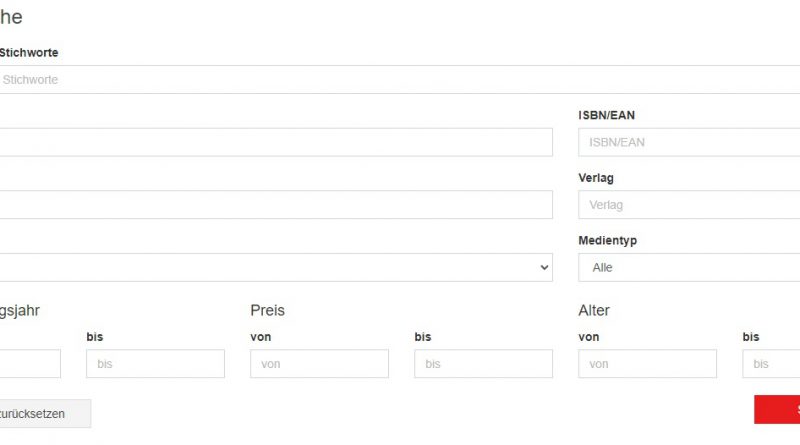800x445 pixels.
Task: Click wide text field left of ISBN/EAN
Action: (275, 142)
